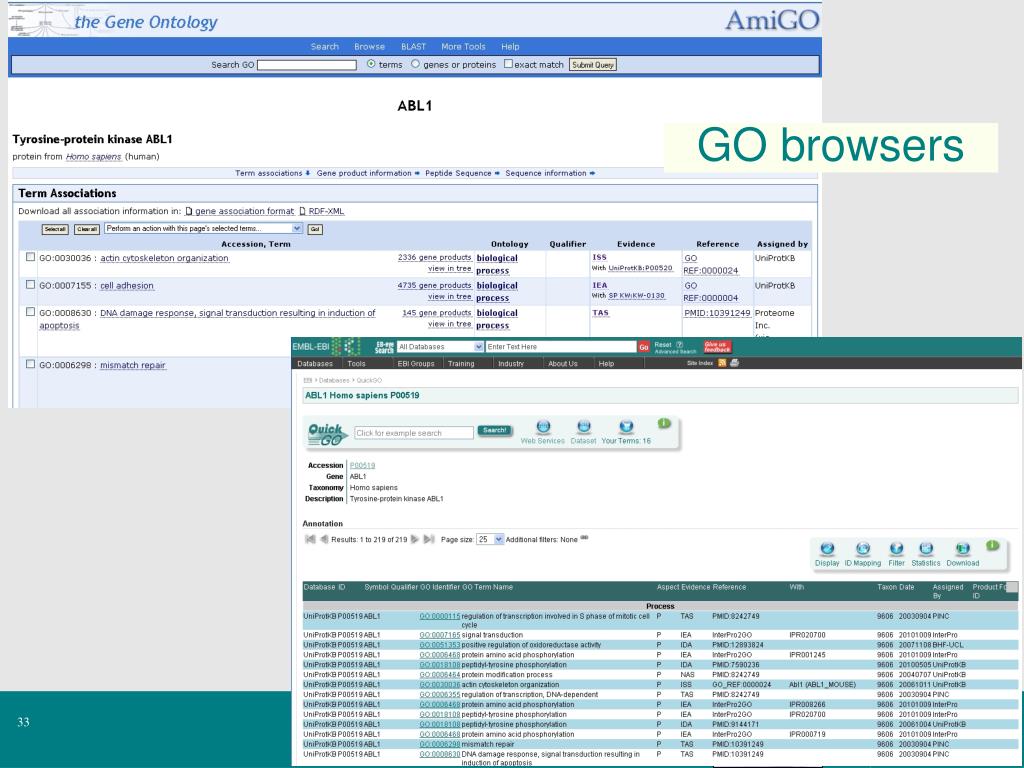Open GO:0051353 positive regulation link
Image resolution: width=1024 pixels, height=768 pixels.
(440, 645)
